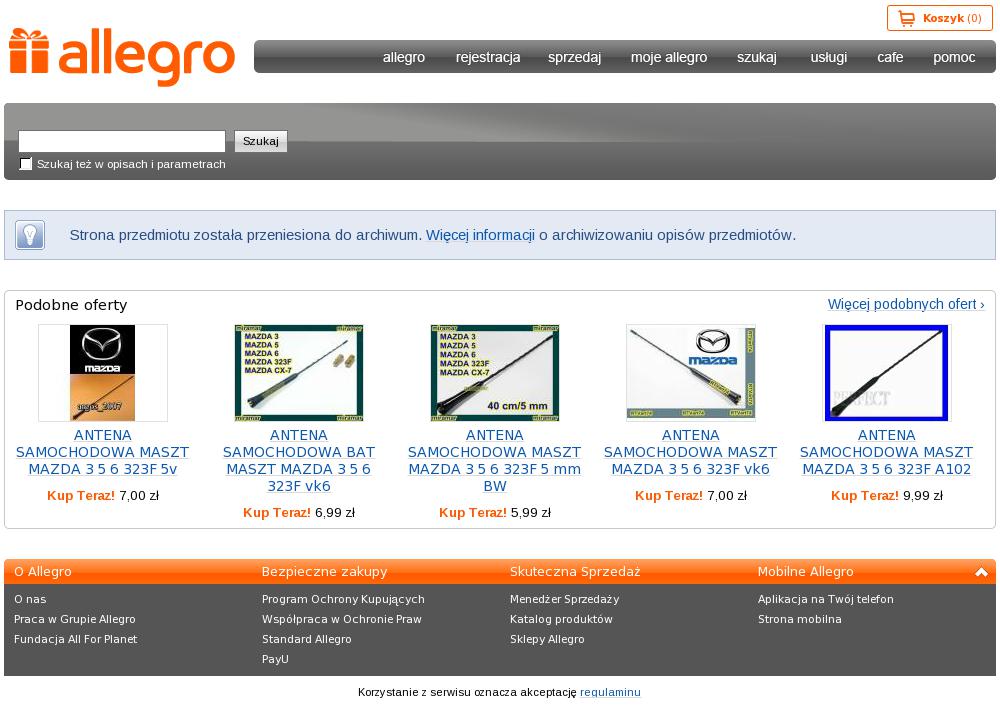Viewport: 1000px width, 712px height.
Task: Follow the 'Więcej informacji' archive link
Action: pyautogui.click(x=480, y=235)
